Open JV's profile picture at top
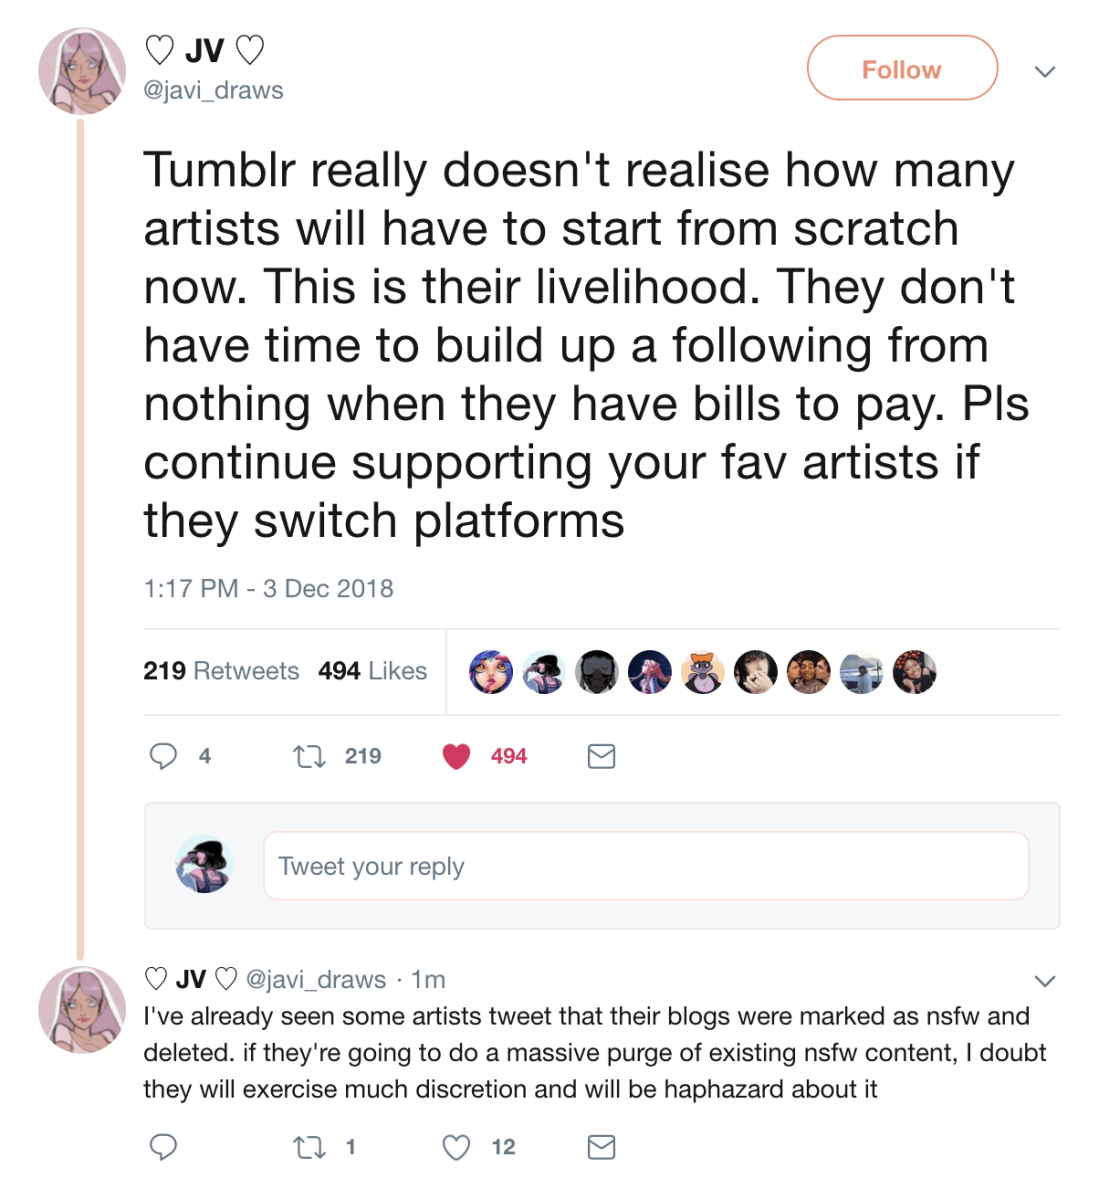Screen dimensions: 1099x1178 click(x=82, y=71)
